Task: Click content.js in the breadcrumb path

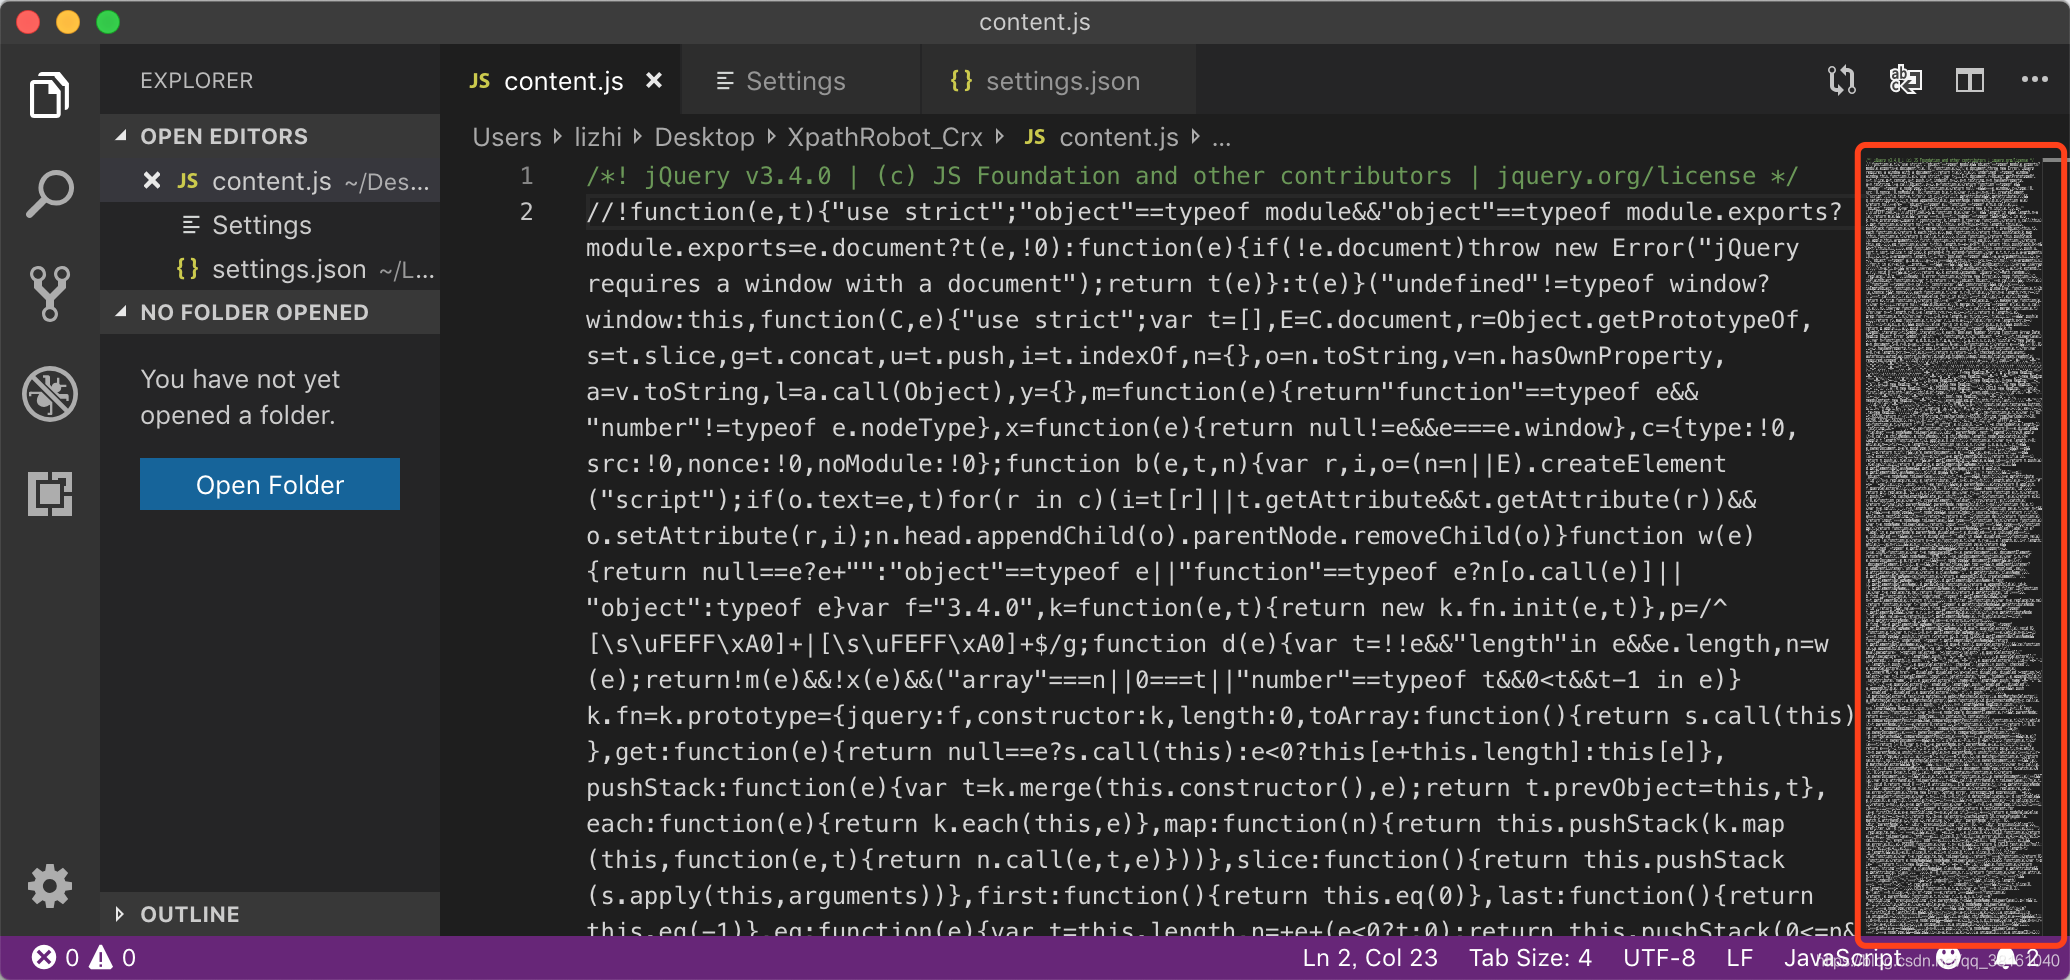Action: click(x=1118, y=137)
